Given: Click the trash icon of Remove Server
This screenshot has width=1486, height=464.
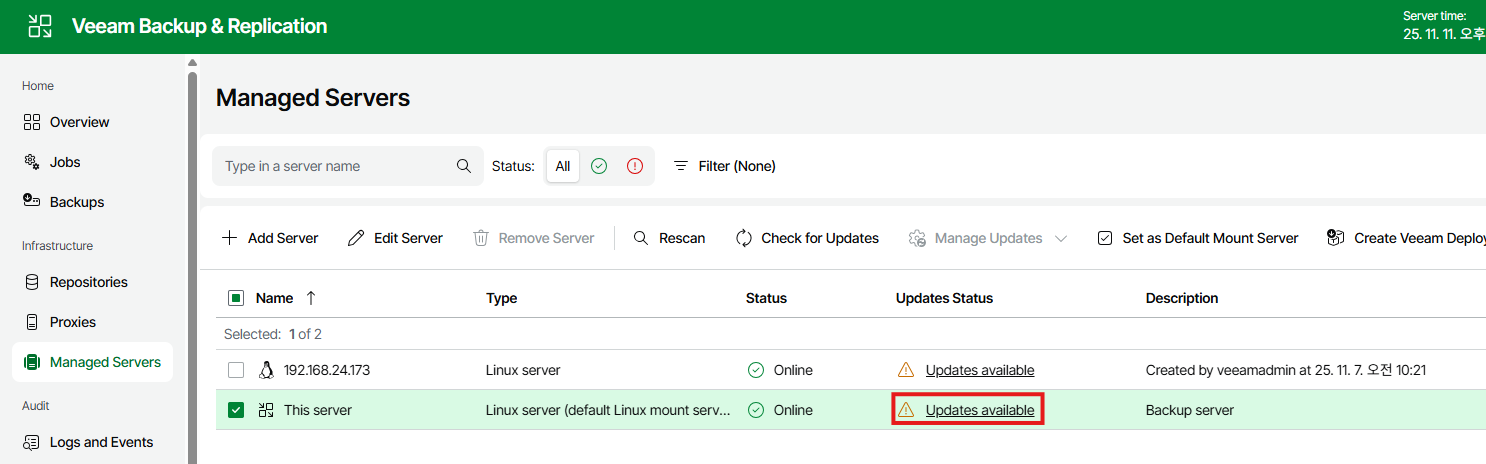Looking at the screenshot, I should pyautogui.click(x=481, y=238).
